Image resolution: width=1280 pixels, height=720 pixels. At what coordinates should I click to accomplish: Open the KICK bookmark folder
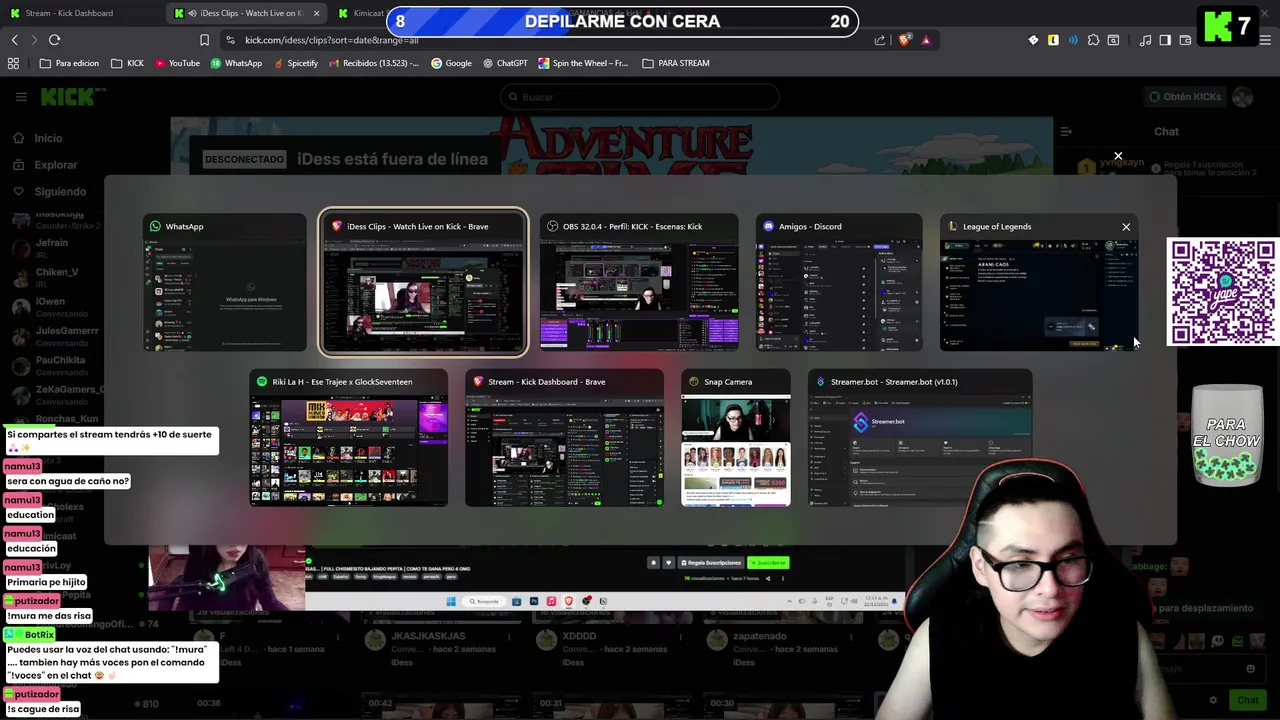[127, 63]
